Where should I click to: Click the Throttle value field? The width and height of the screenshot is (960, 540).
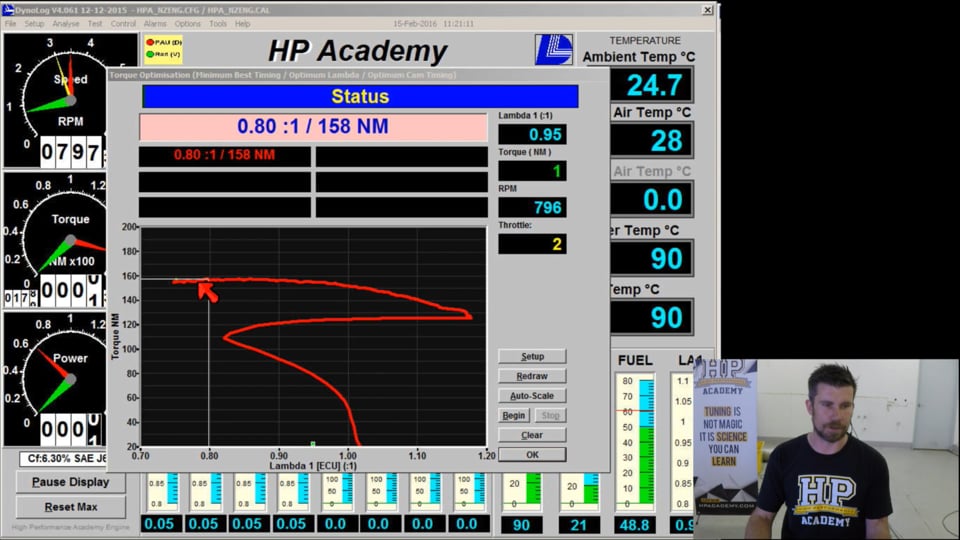(x=532, y=244)
